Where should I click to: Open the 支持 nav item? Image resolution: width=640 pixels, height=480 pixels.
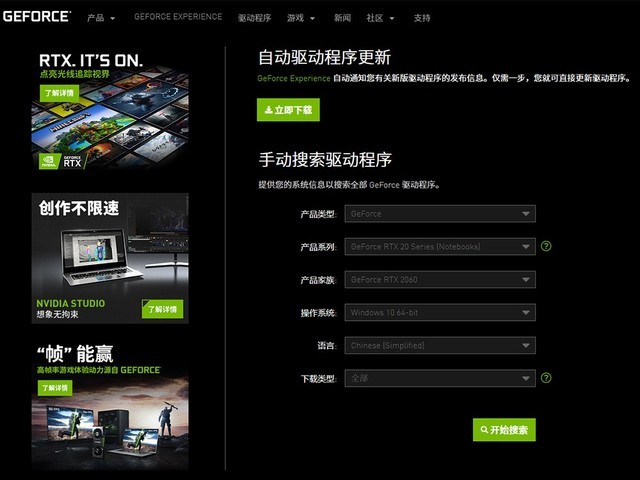(x=422, y=18)
